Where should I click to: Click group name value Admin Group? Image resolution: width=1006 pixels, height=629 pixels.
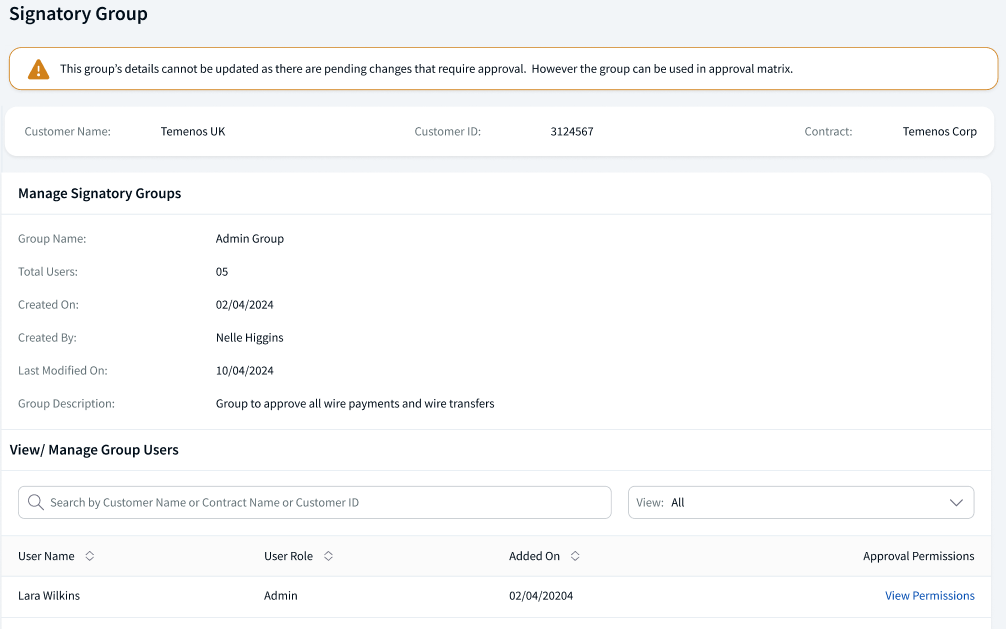(250, 239)
